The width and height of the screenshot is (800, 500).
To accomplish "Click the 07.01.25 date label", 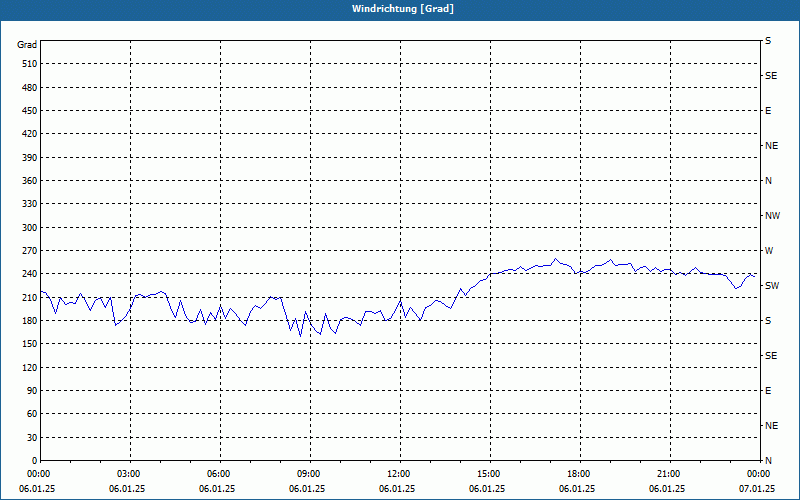I will point(757,489).
